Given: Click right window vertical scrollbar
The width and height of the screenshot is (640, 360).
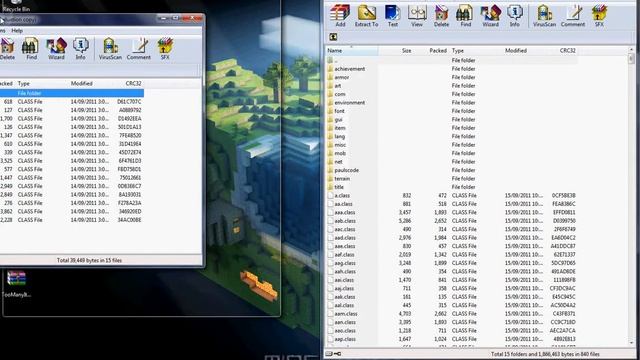Looking at the screenshot, I should 631,197.
